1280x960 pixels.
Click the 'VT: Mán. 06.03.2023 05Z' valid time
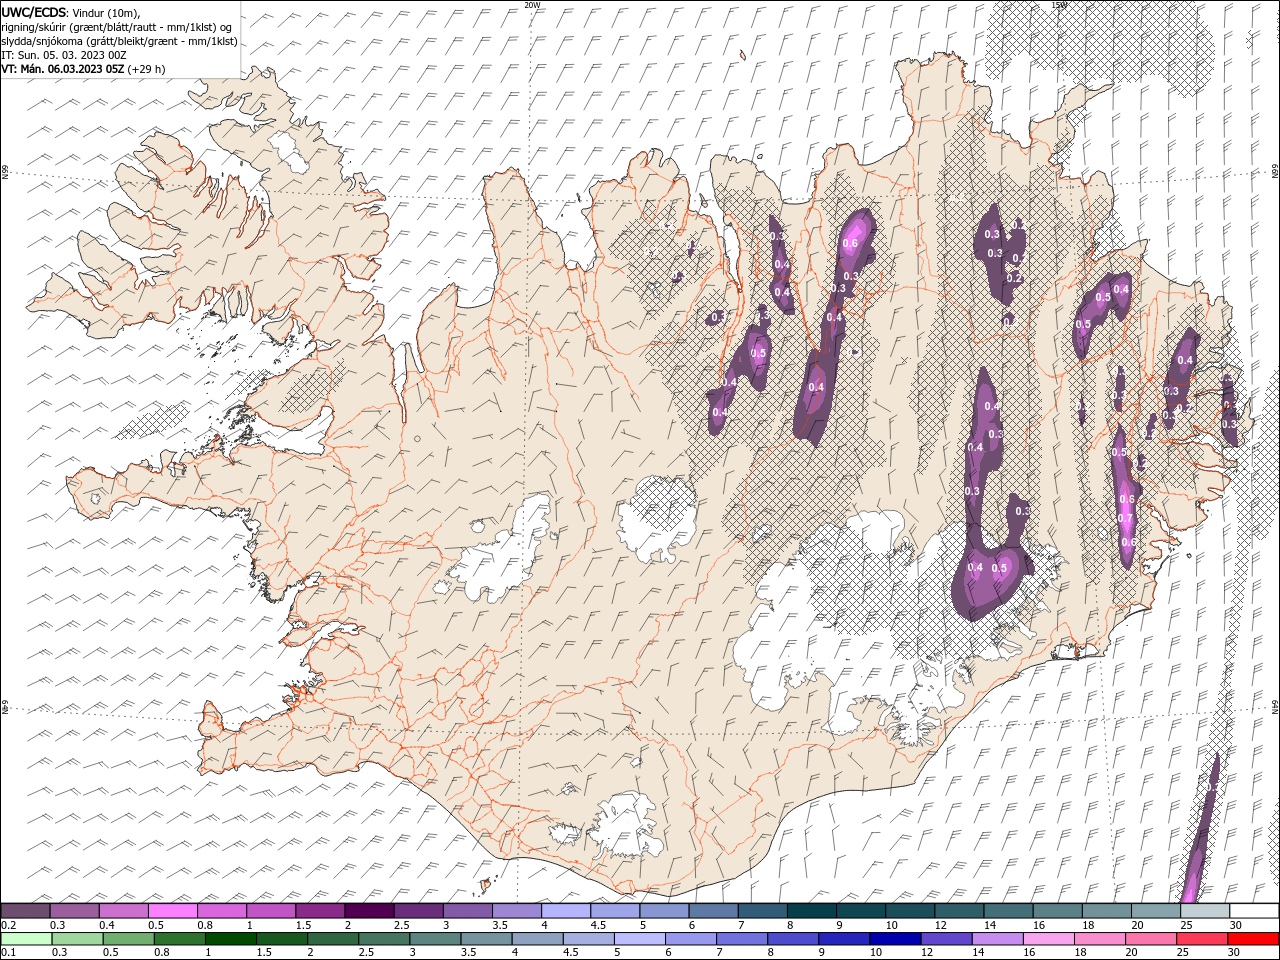click(x=62, y=69)
